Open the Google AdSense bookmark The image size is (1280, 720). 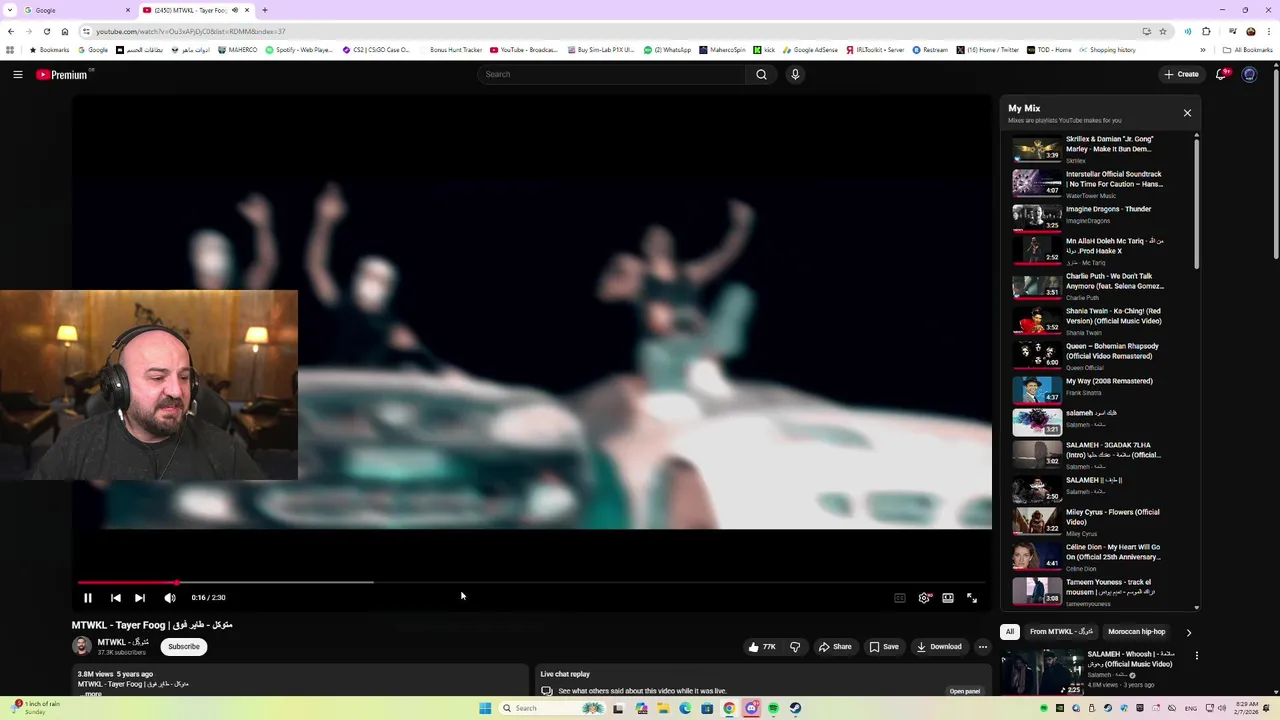tap(811, 50)
